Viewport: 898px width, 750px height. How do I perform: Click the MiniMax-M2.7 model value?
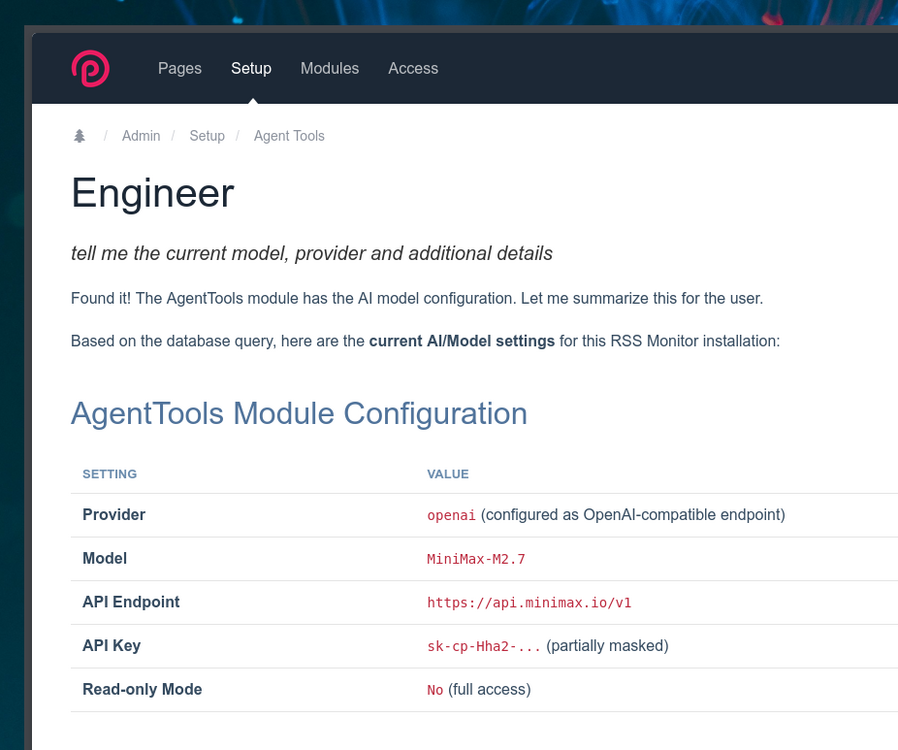coord(476,559)
